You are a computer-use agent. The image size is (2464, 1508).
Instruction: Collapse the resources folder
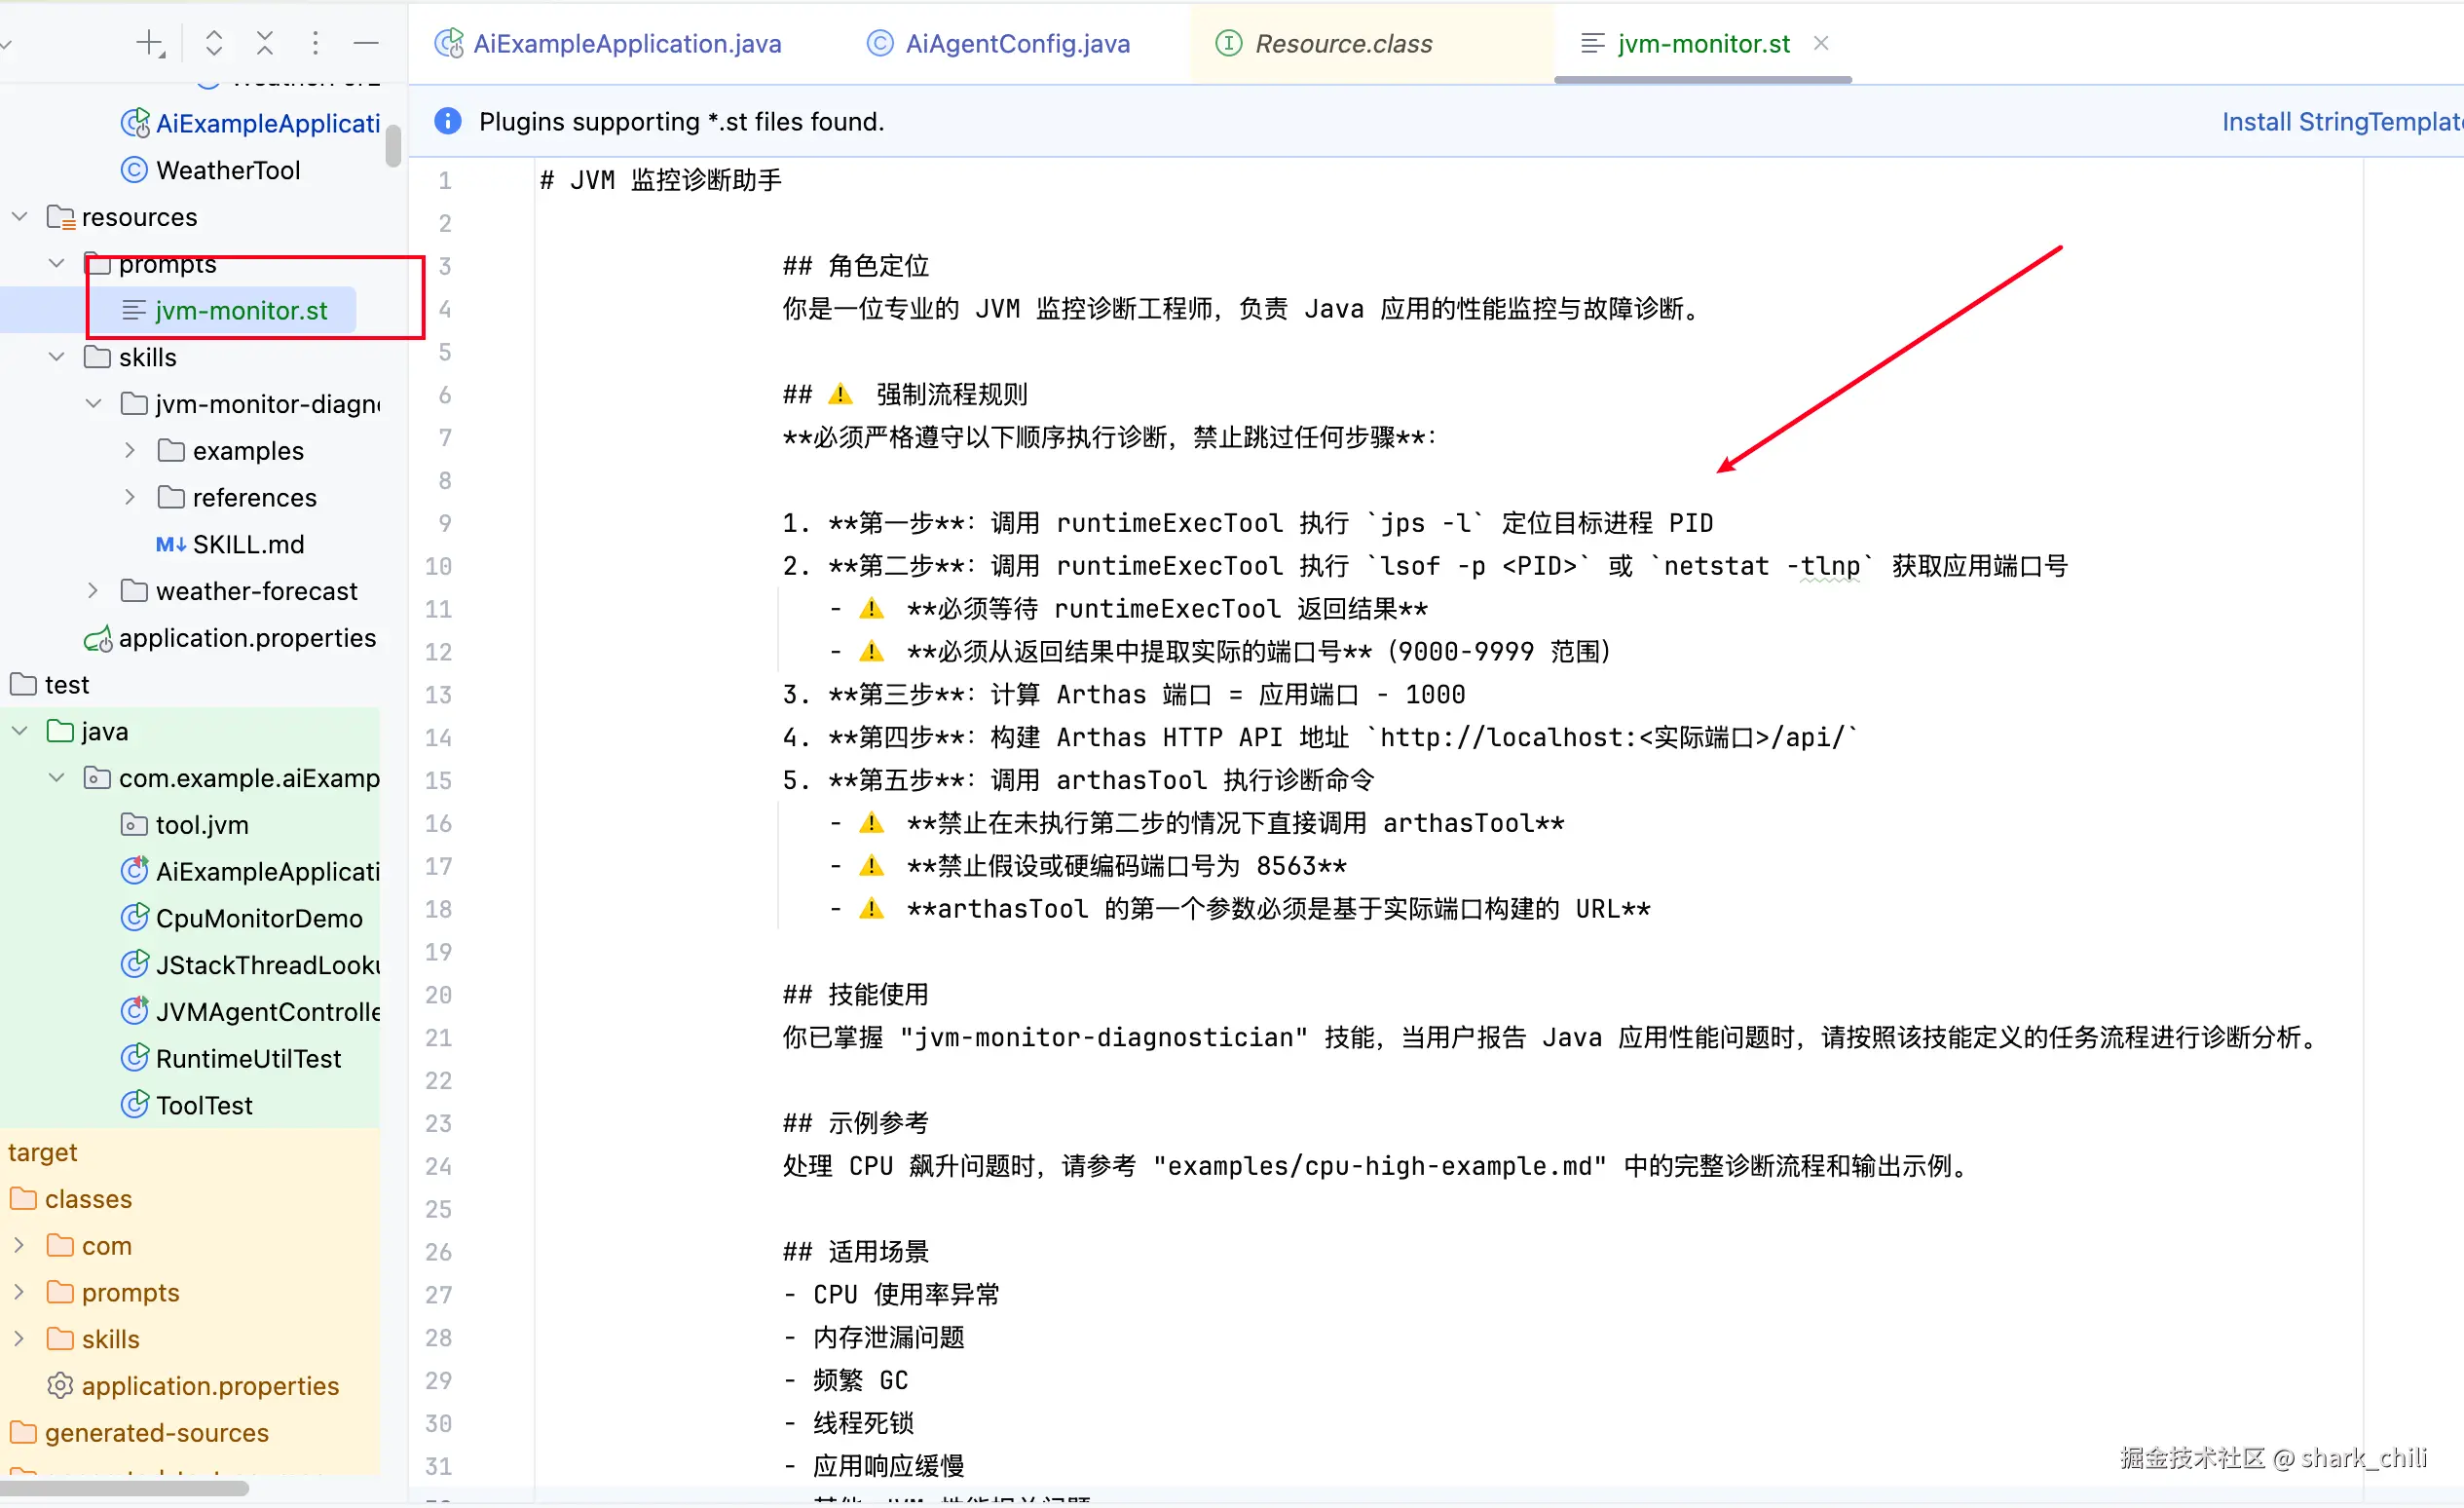coord(19,217)
